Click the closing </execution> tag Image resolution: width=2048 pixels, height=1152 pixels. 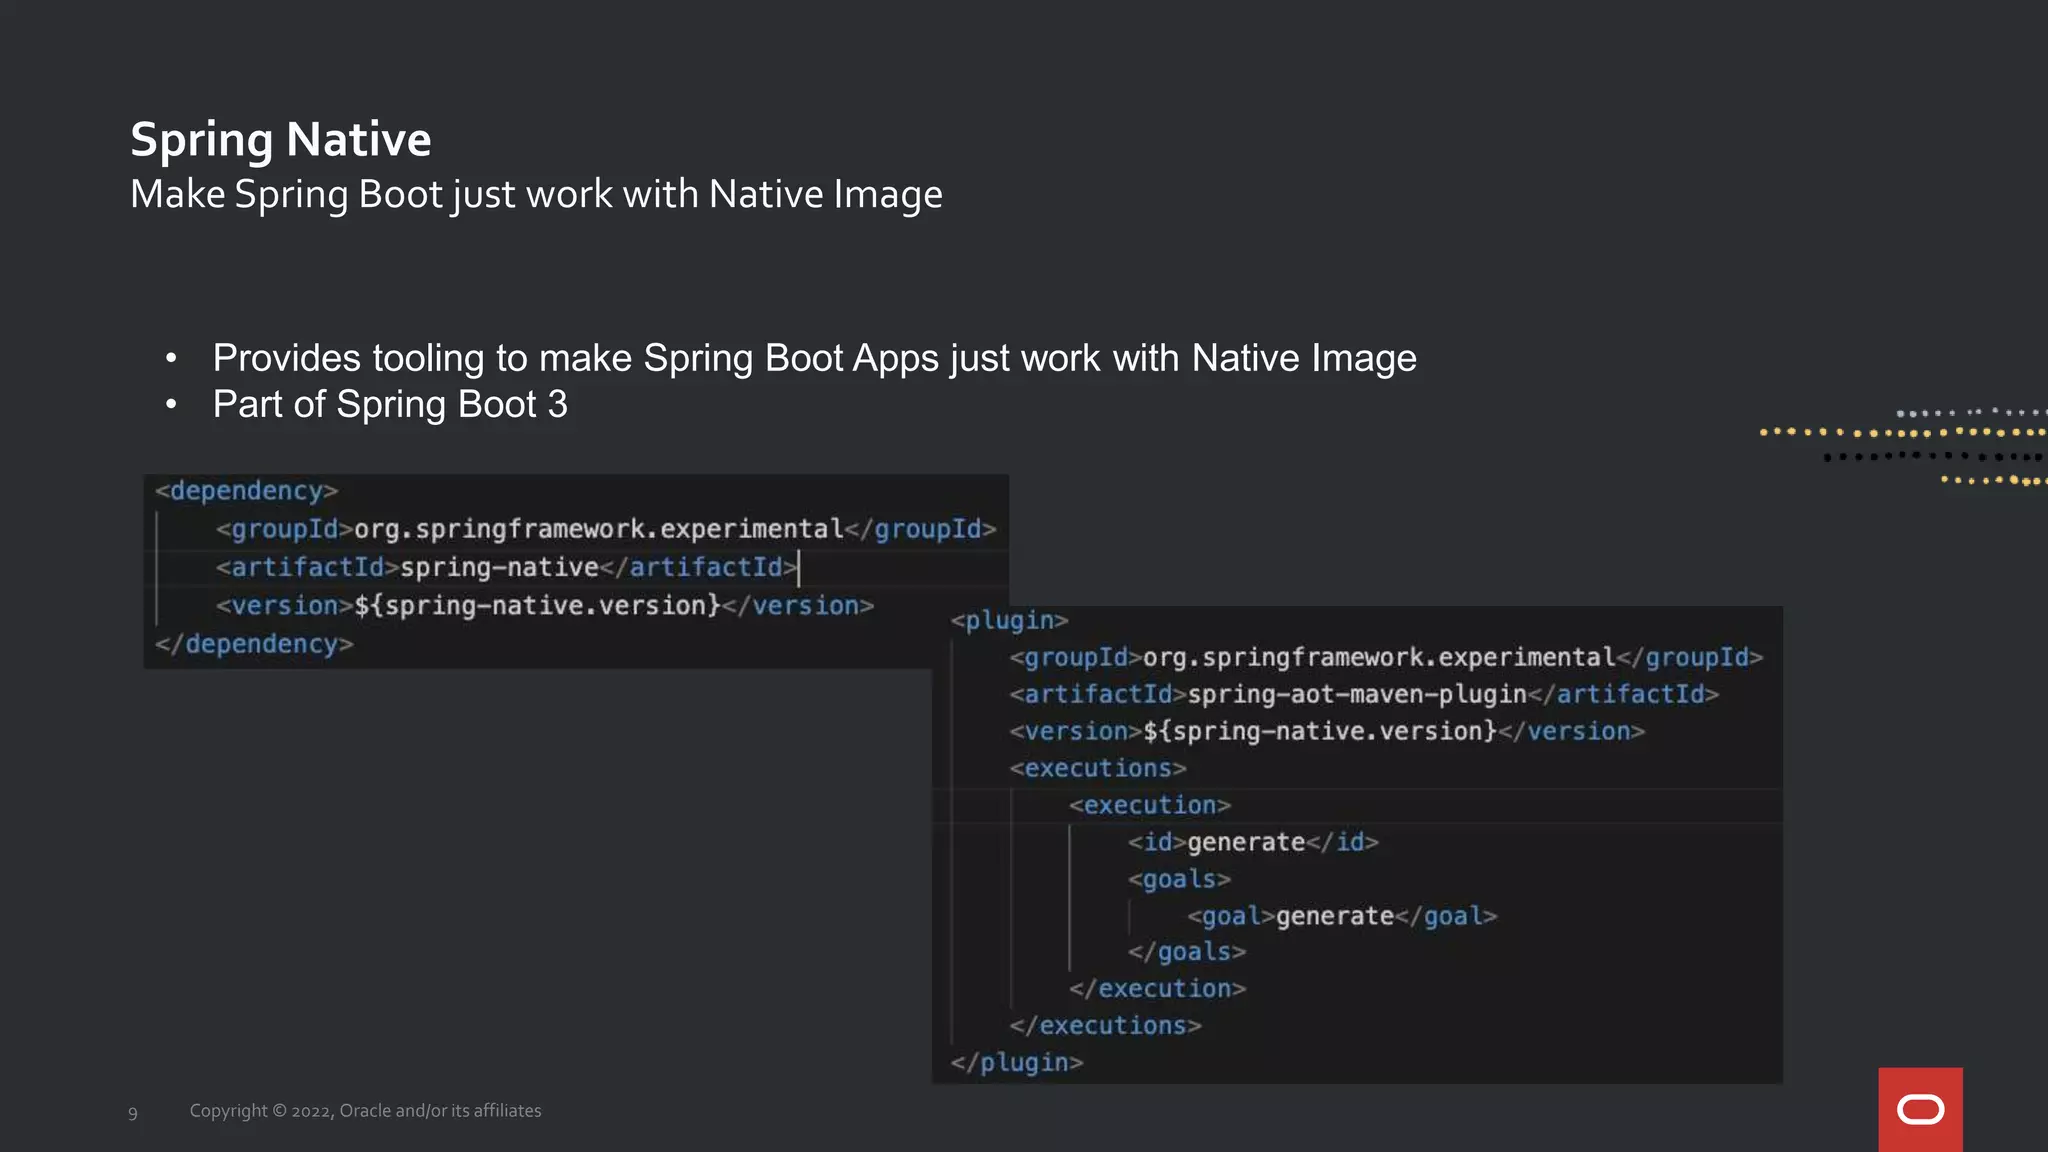1157,989
